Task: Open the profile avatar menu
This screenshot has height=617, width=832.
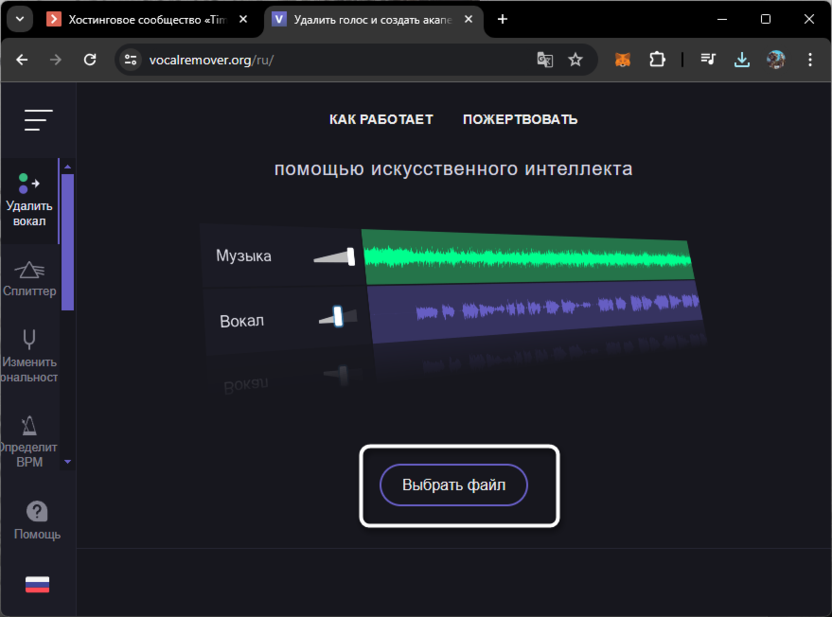Action: (776, 59)
